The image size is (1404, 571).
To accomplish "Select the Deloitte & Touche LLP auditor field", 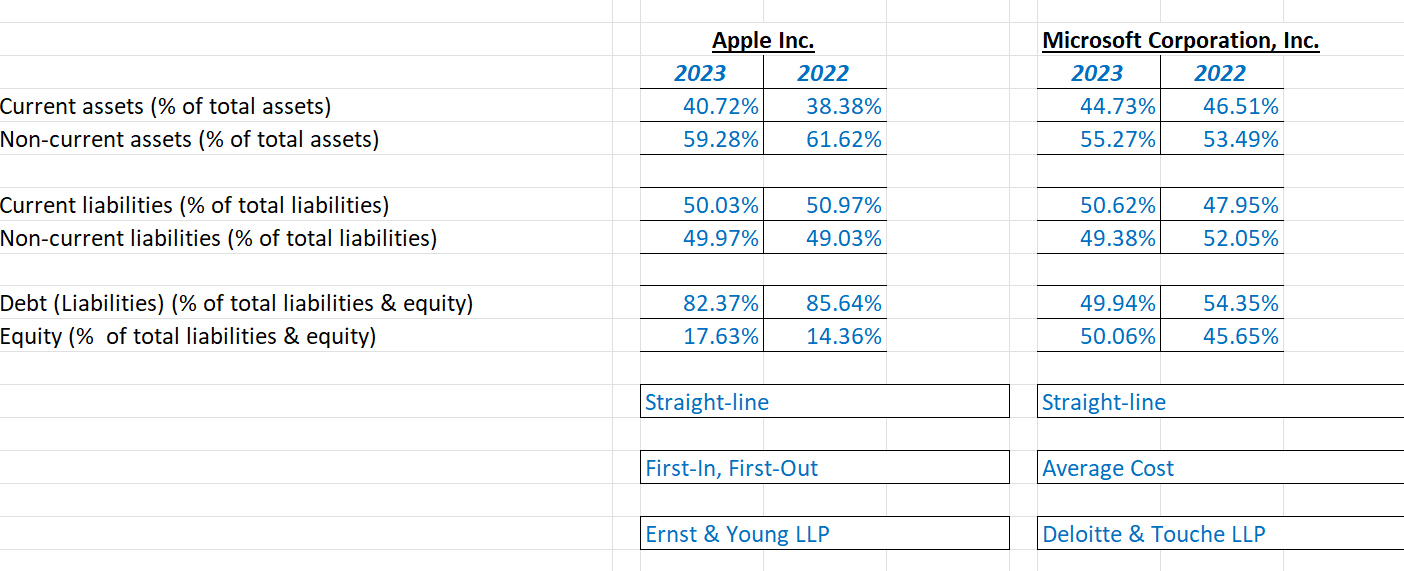I will 1221,534.
